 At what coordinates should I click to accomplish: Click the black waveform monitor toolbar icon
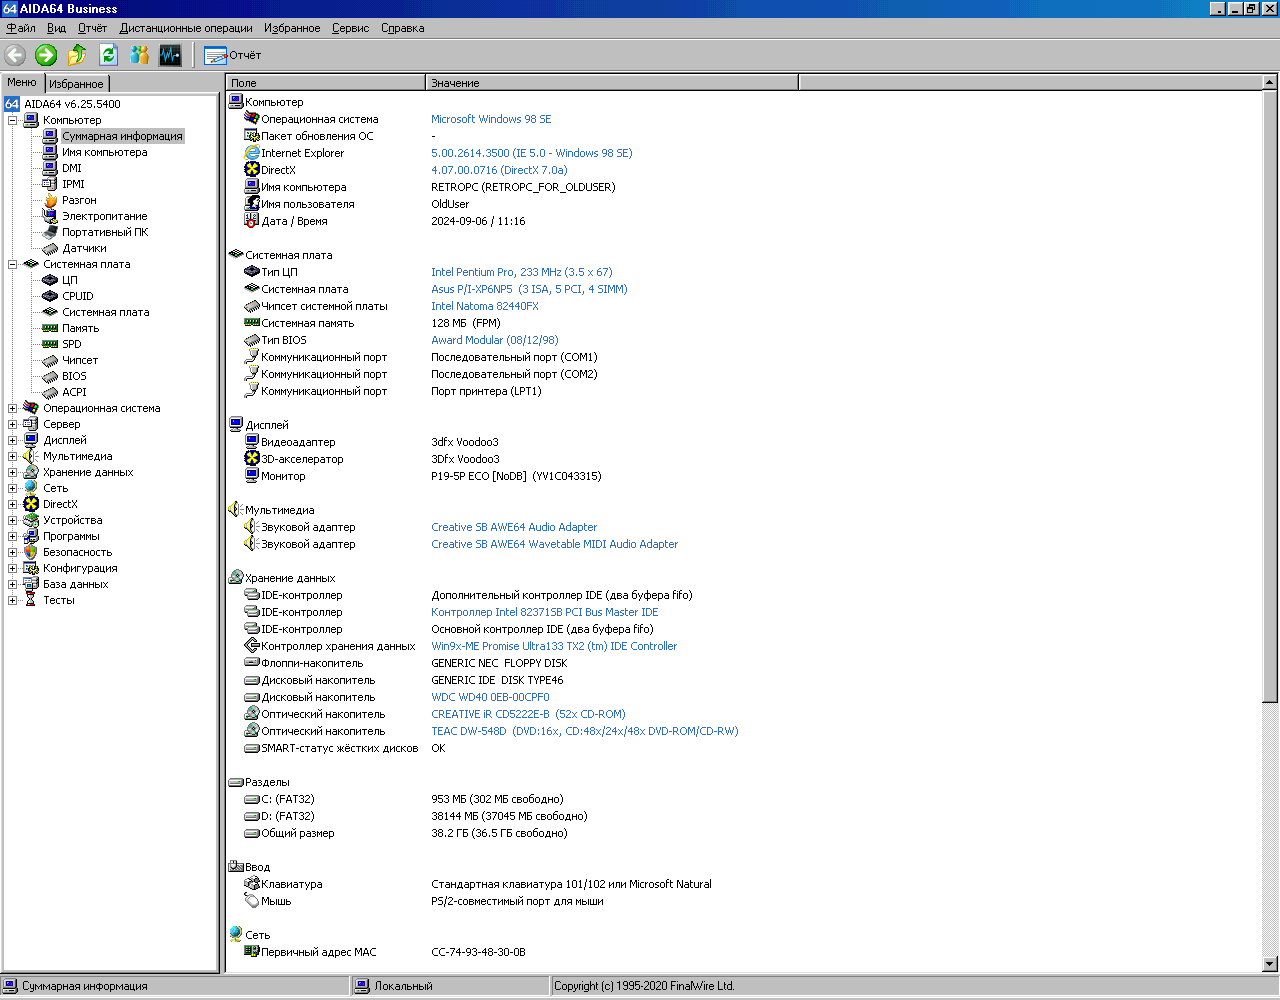(x=170, y=55)
